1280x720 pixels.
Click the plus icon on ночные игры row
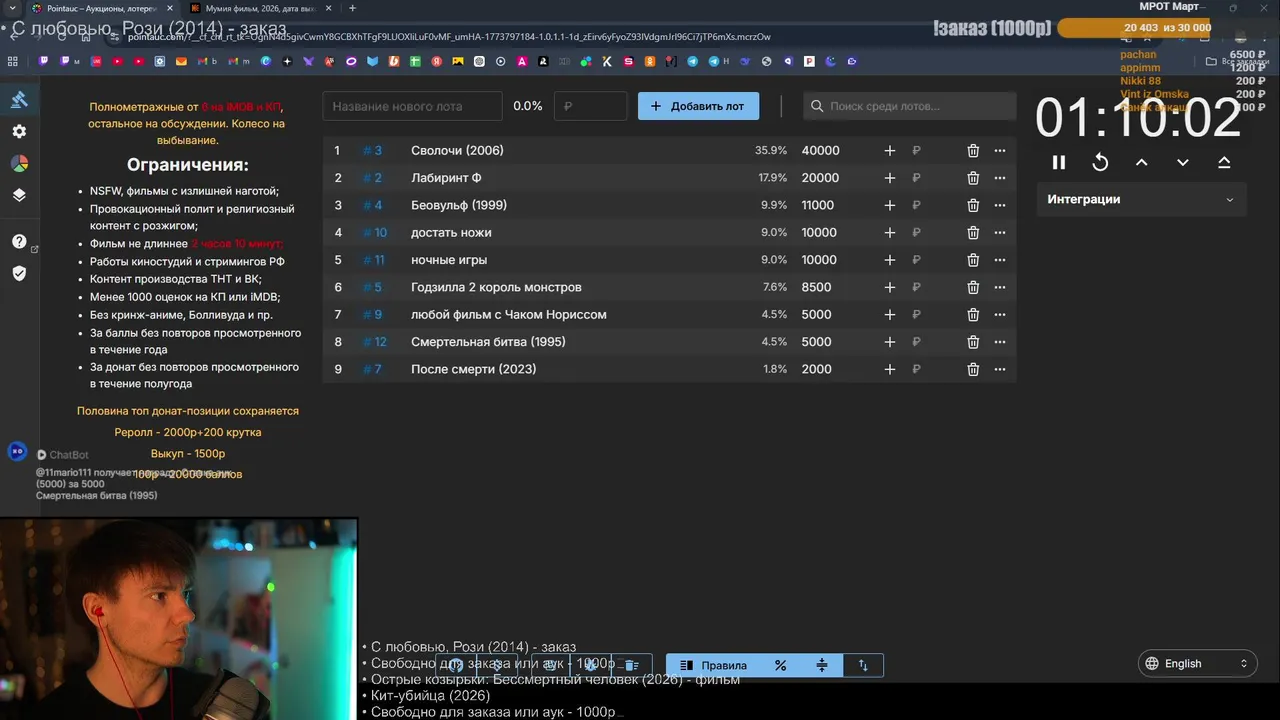point(890,260)
